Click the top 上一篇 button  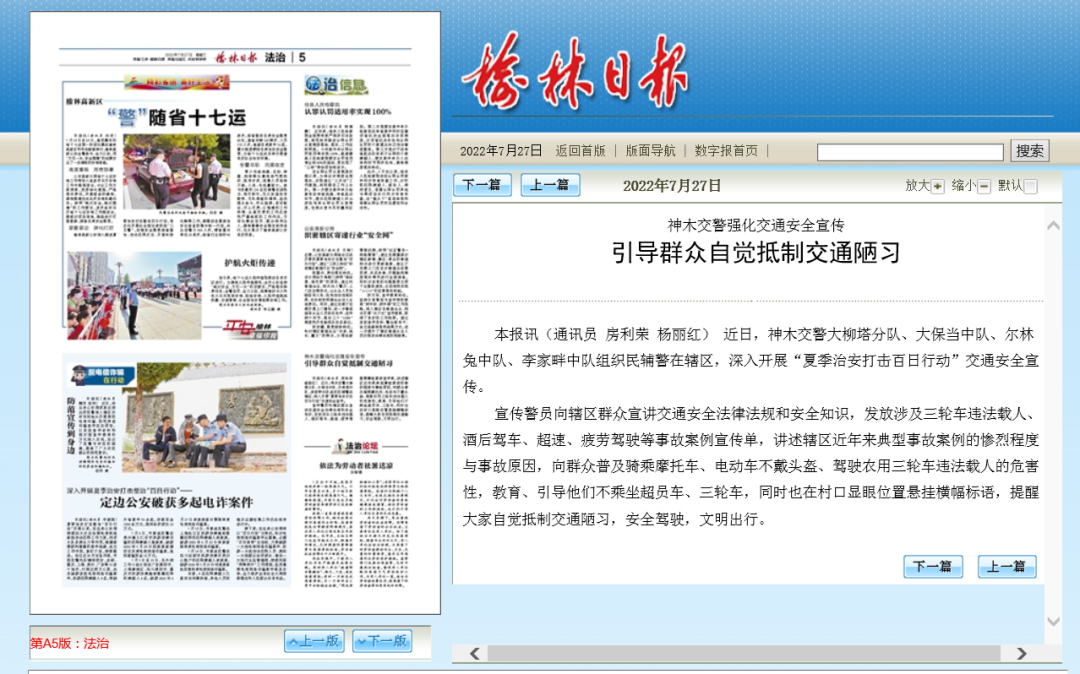550,185
